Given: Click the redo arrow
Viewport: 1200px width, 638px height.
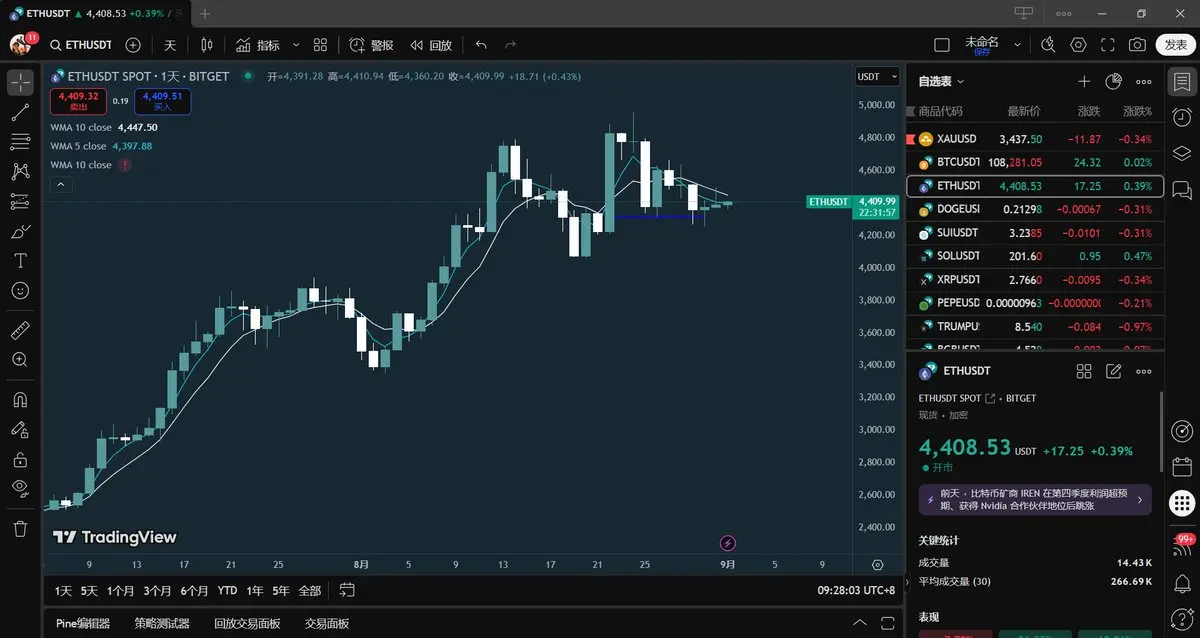Looking at the screenshot, I should 510,45.
